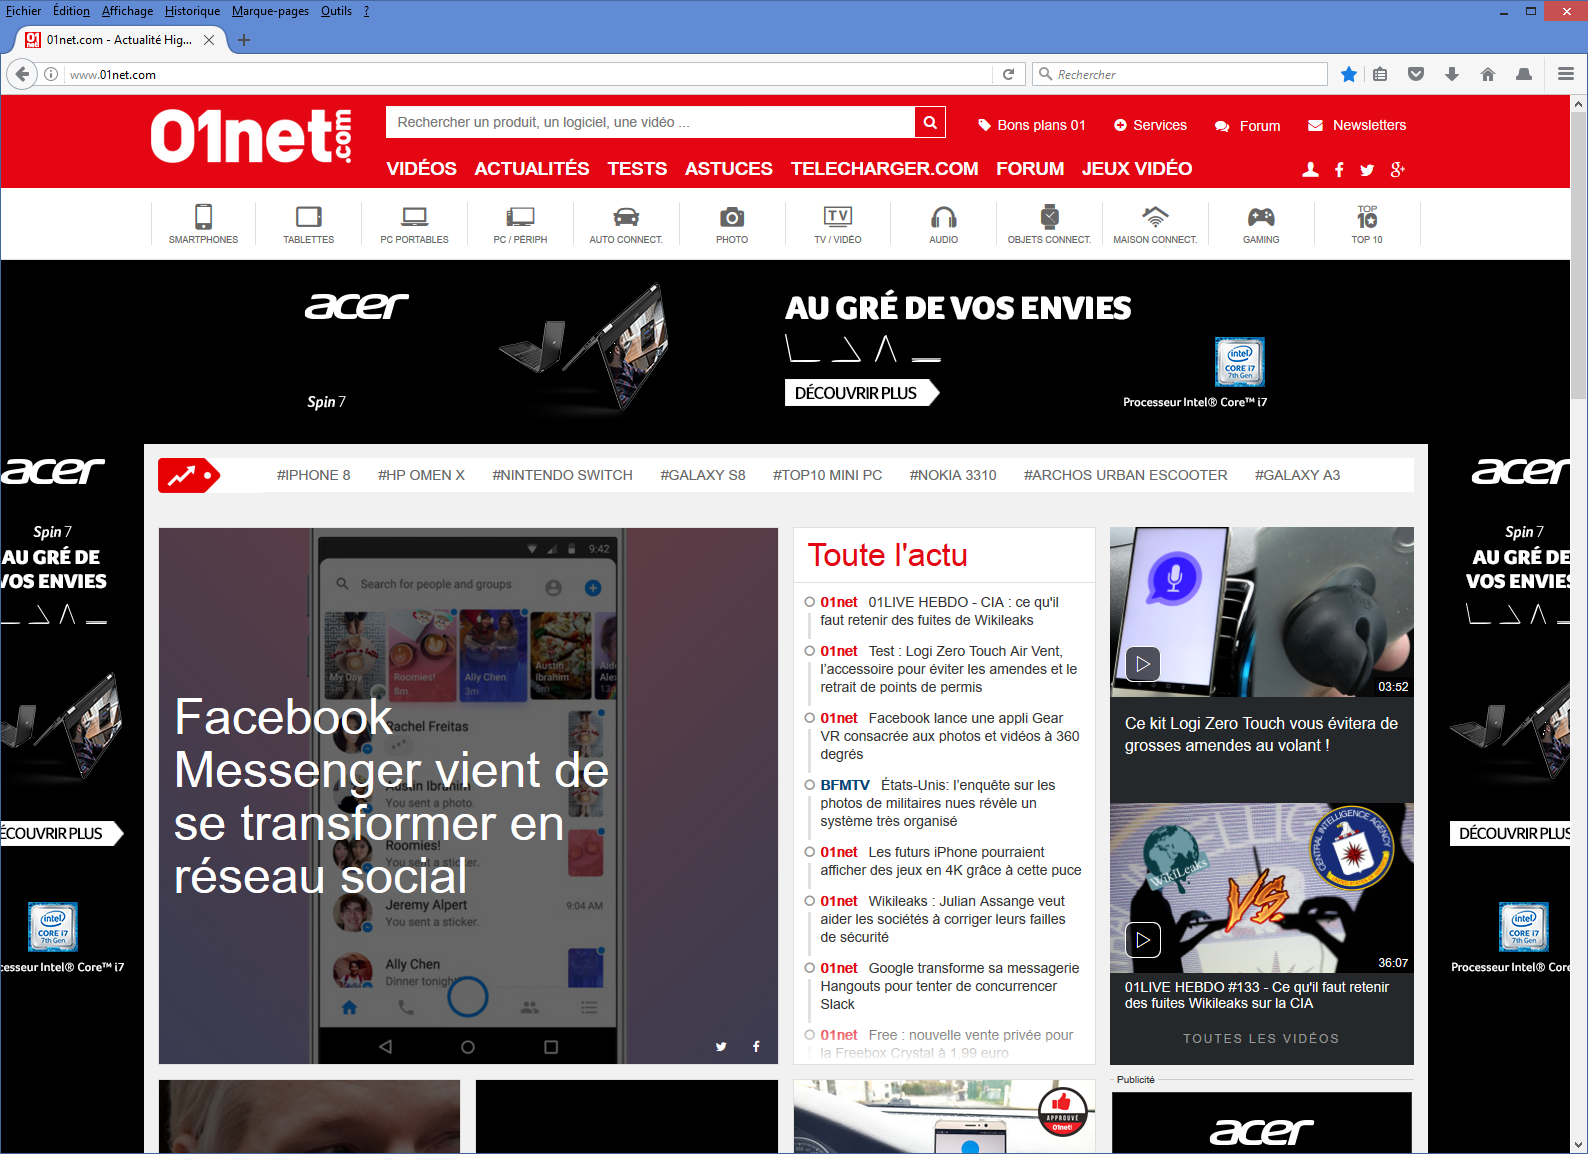Open the Historique menu
This screenshot has height=1154, width=1588.
coord(192,11)
